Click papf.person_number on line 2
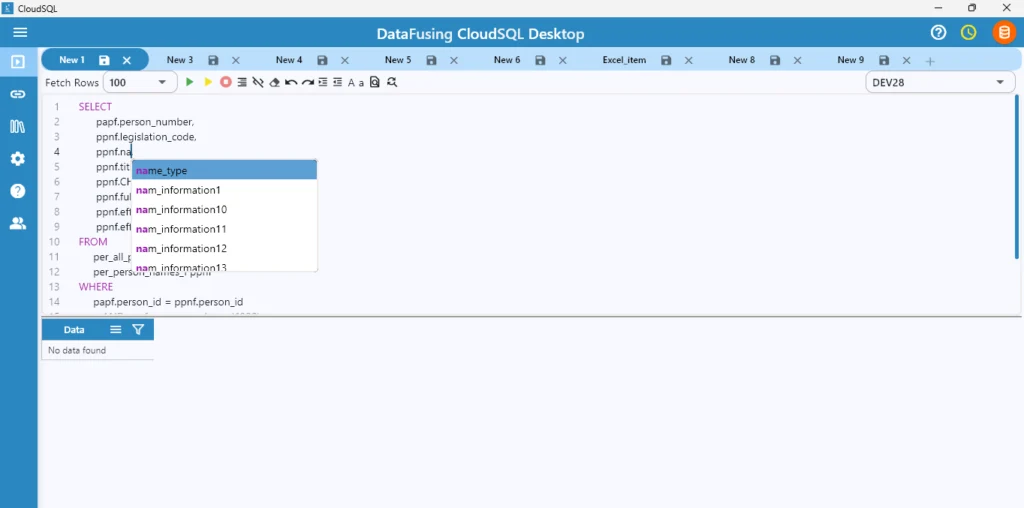The height and width of the screenshot is (508, 1024). [145, 121]
